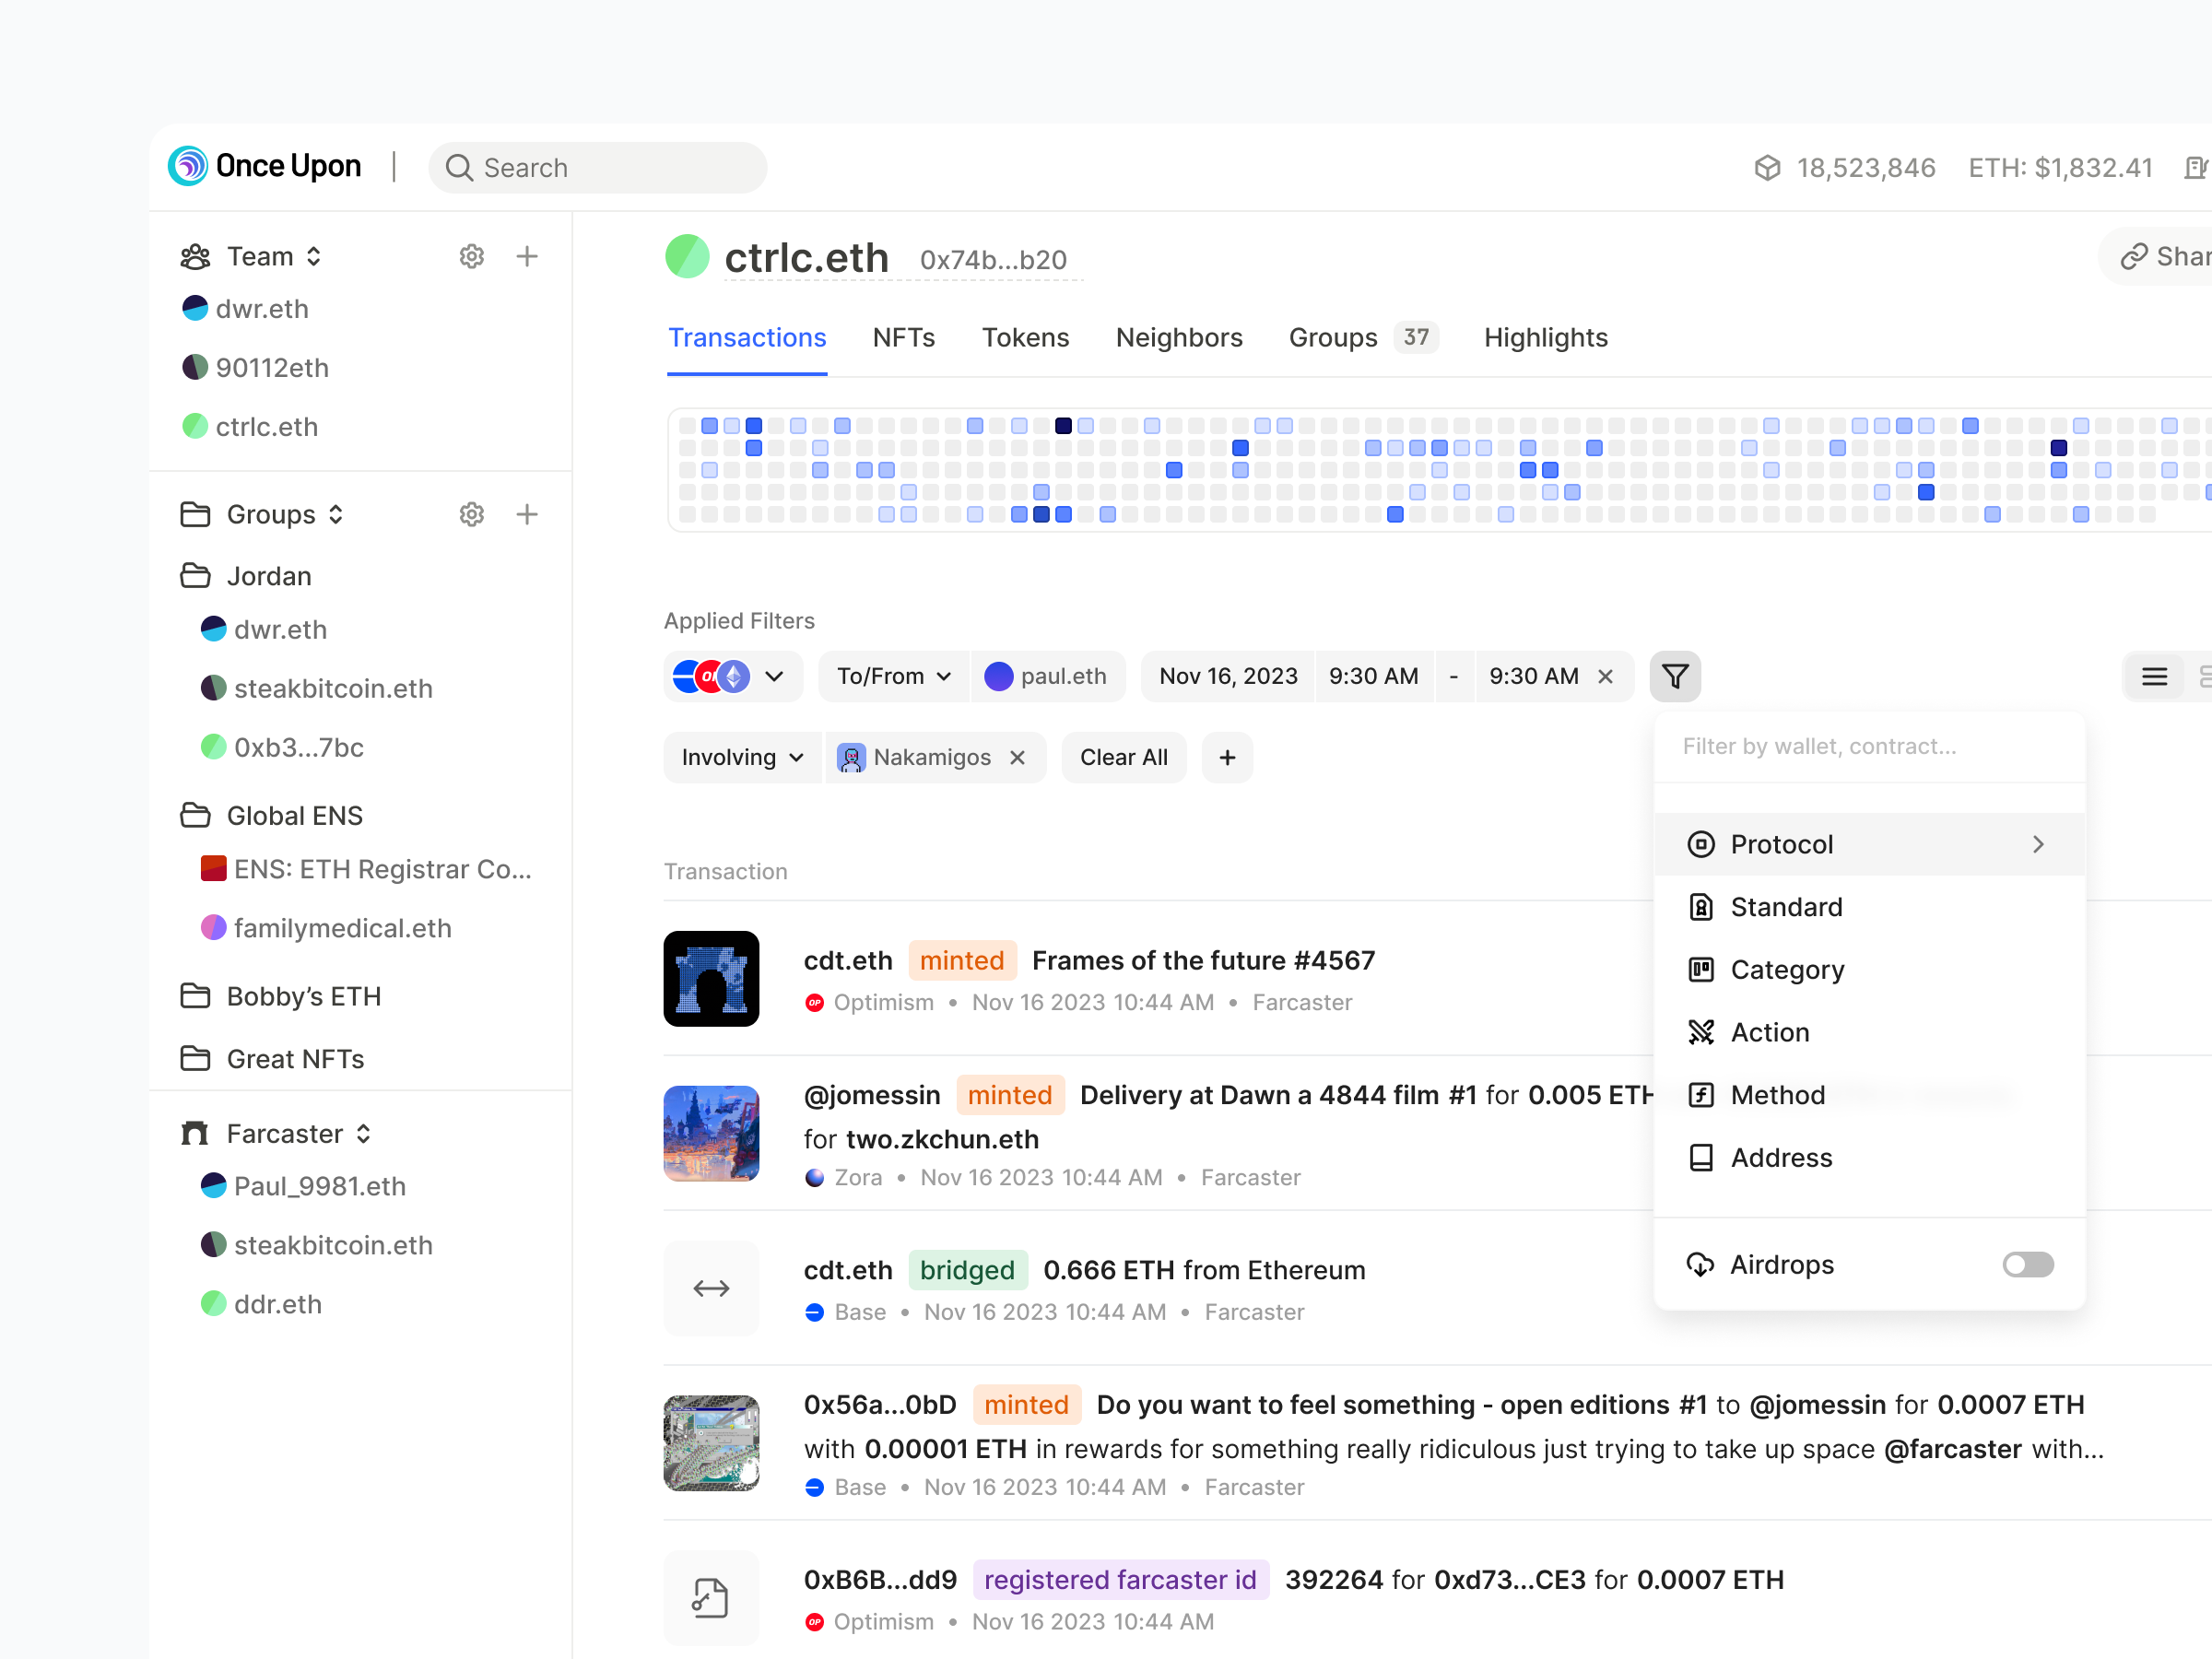Open the funnel filter icon button
The height and width of the screenshot is (1659, 2212).
tap(1675, 676)
